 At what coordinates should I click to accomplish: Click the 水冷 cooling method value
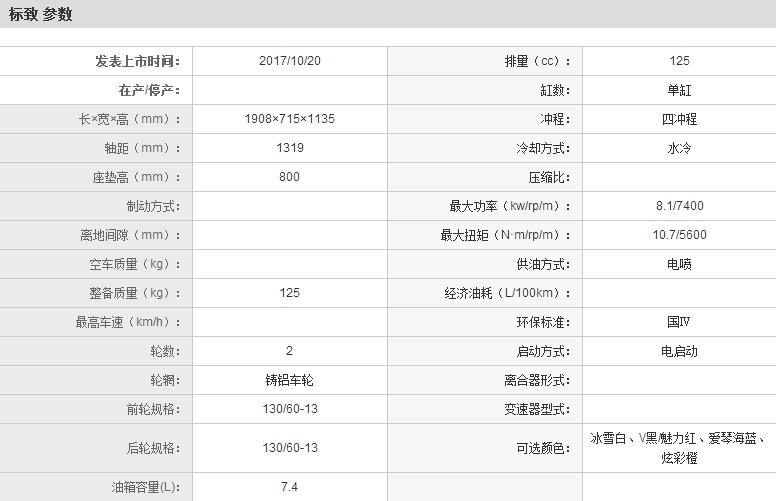679,148
